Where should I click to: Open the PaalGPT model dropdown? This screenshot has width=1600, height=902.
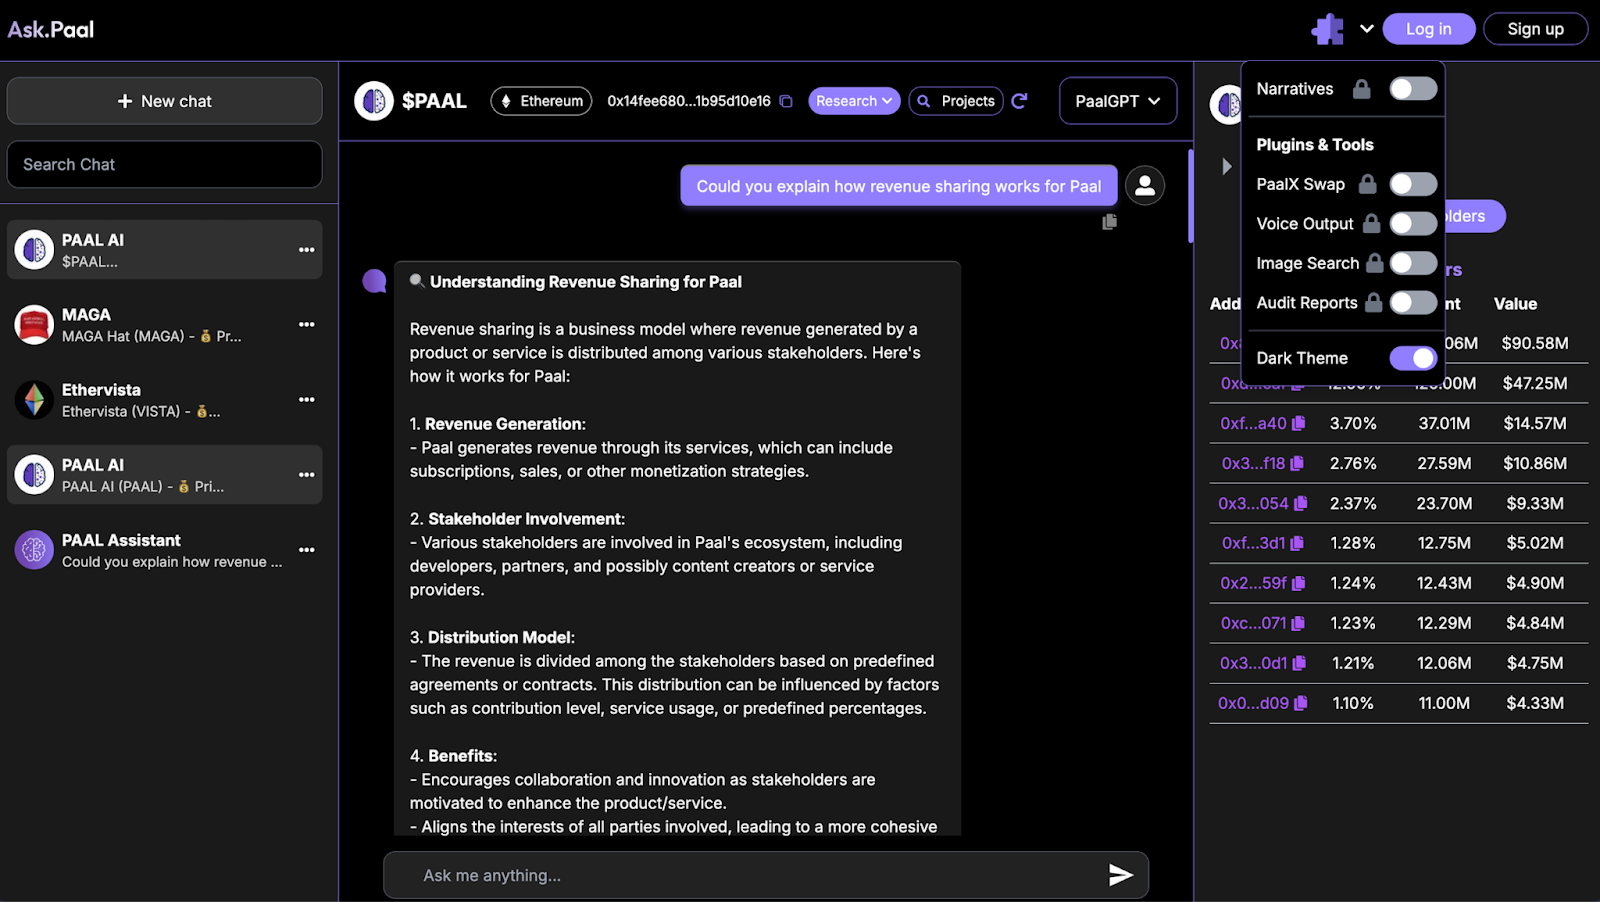1118,101
